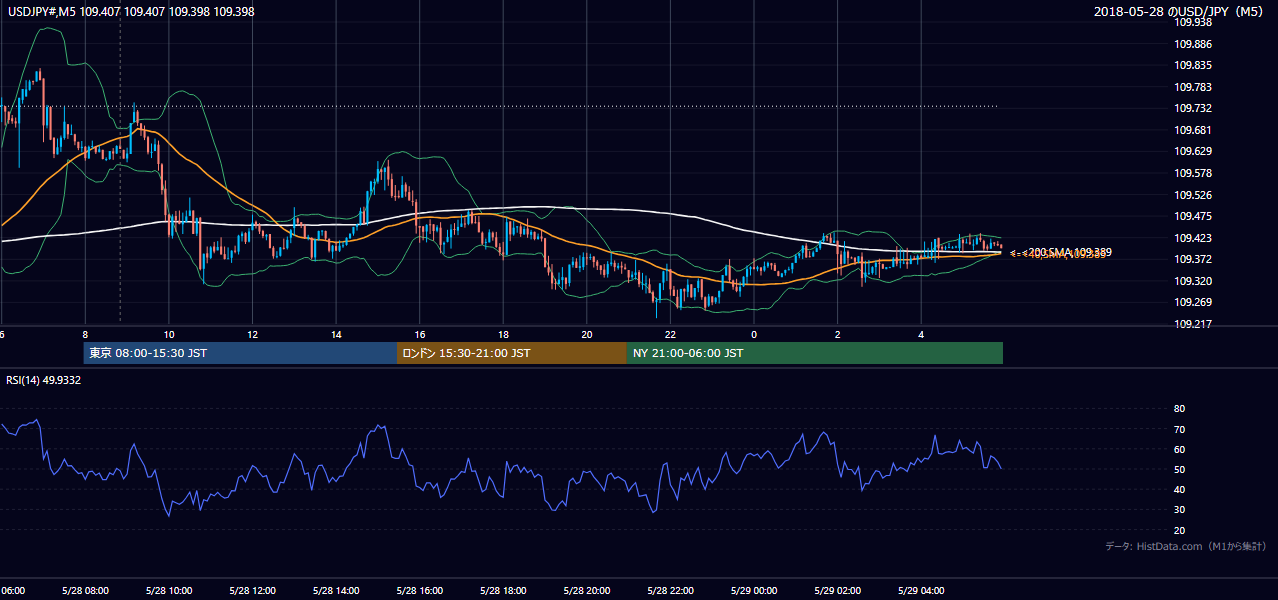Viewport: 1278px width, 600px height.
Task: Click bottom time label 5/28 18:00
Action: [503, 590]
